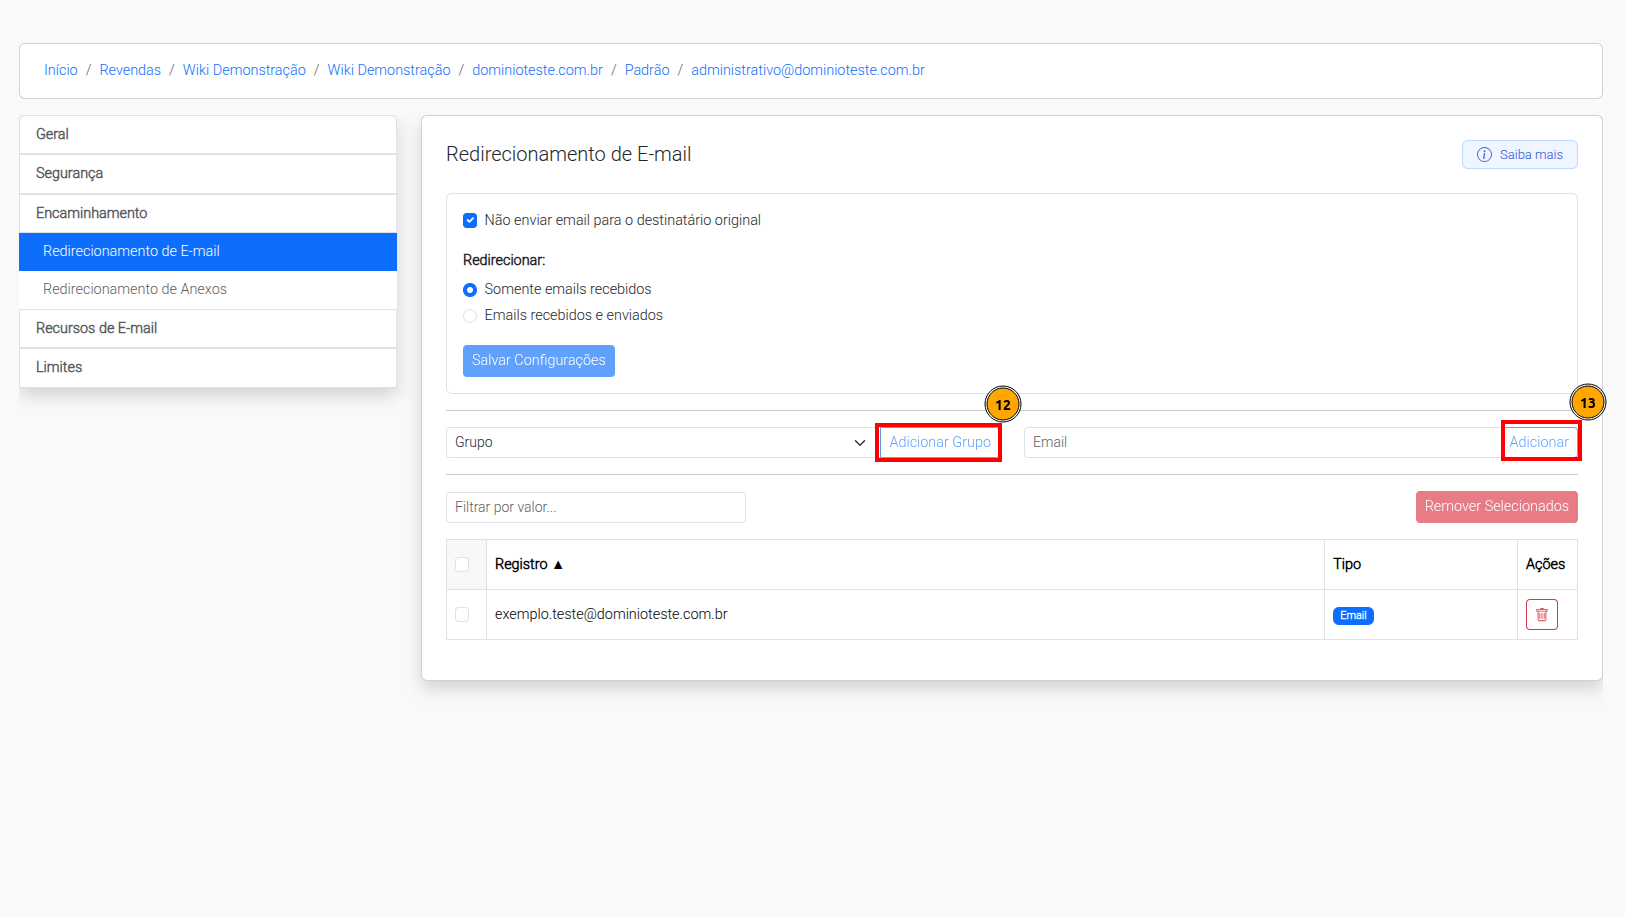Screen dimensions: 1625x917
Task: Select Redirecionamento de E-mail in sidebar
Action: click(208, 251)
